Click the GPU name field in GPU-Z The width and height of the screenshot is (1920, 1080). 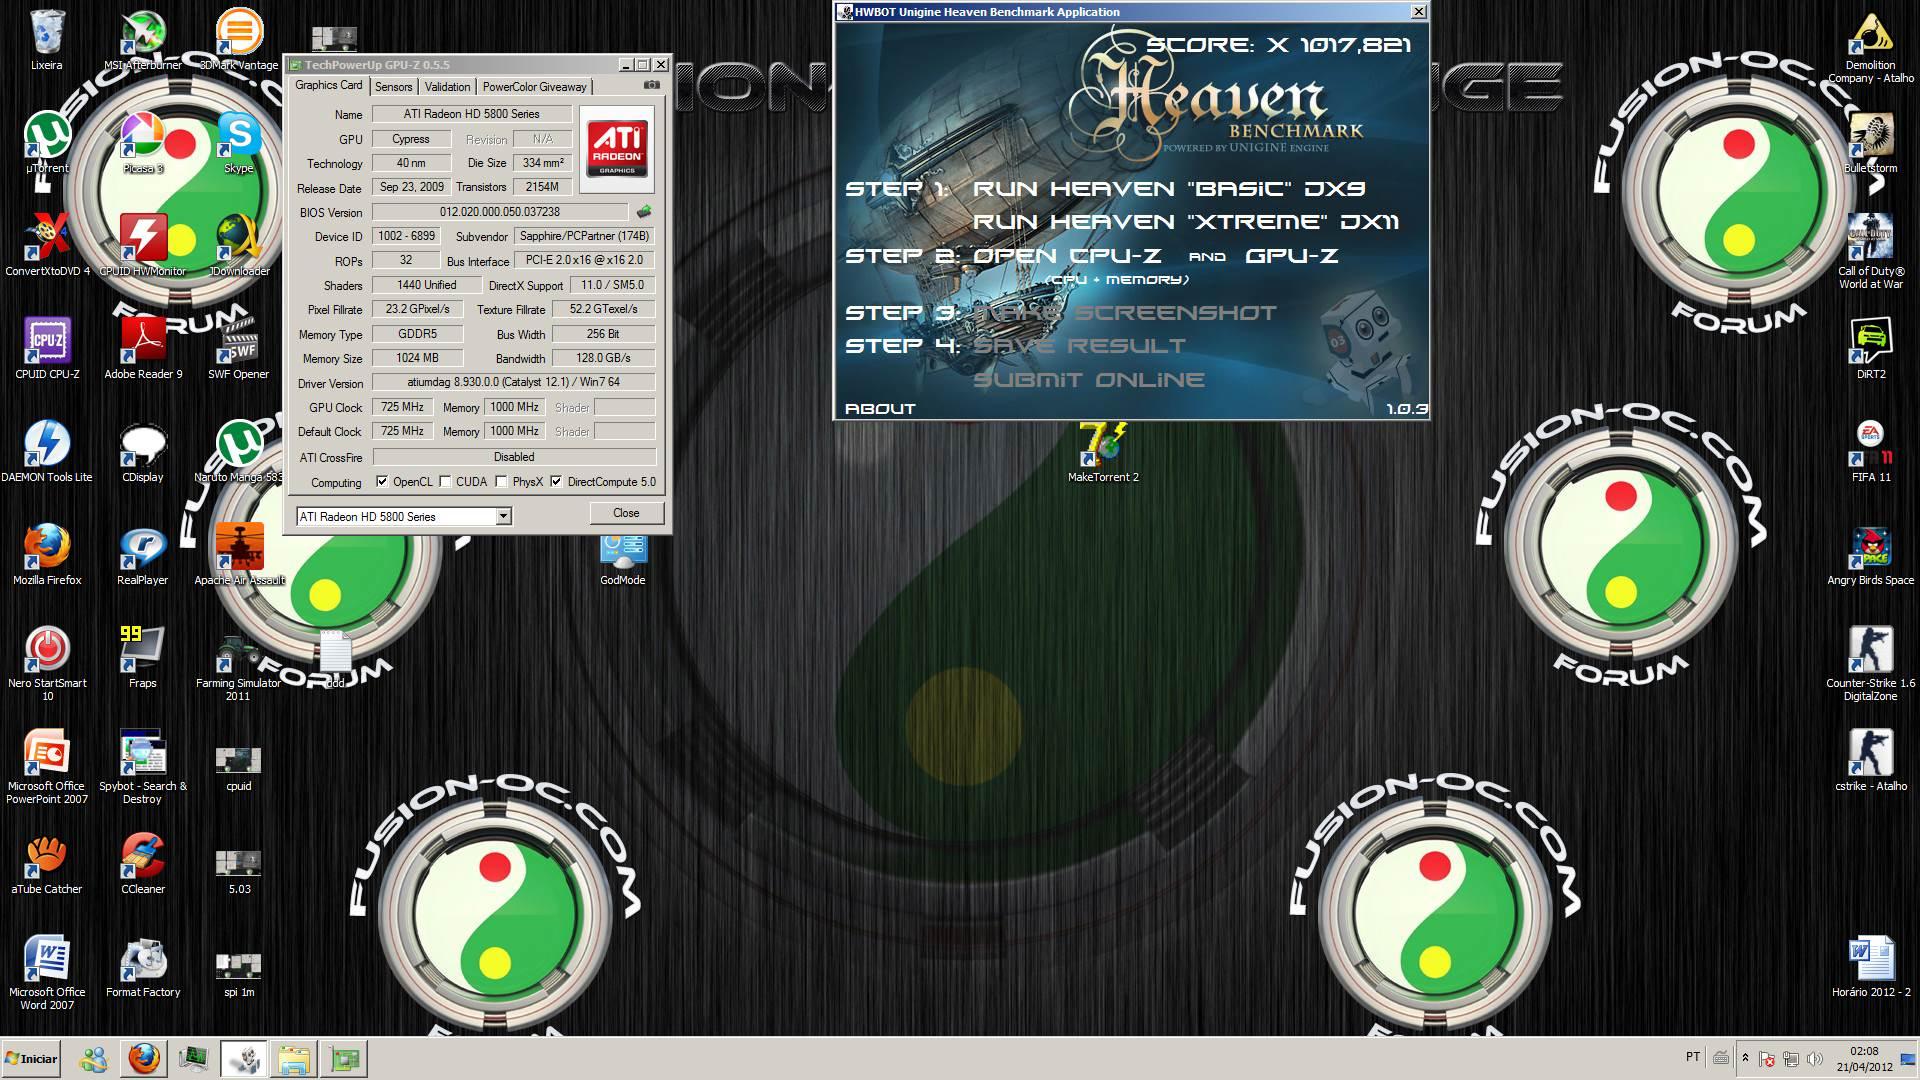(472, 114)
